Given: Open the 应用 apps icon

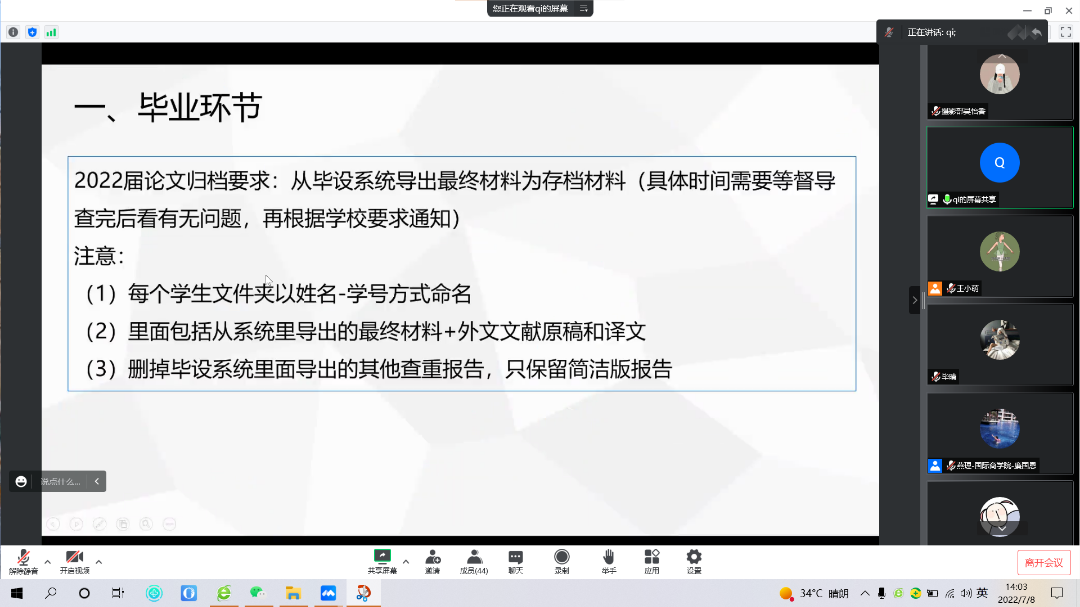Looking at the screenshot, I should click(652, 560).
